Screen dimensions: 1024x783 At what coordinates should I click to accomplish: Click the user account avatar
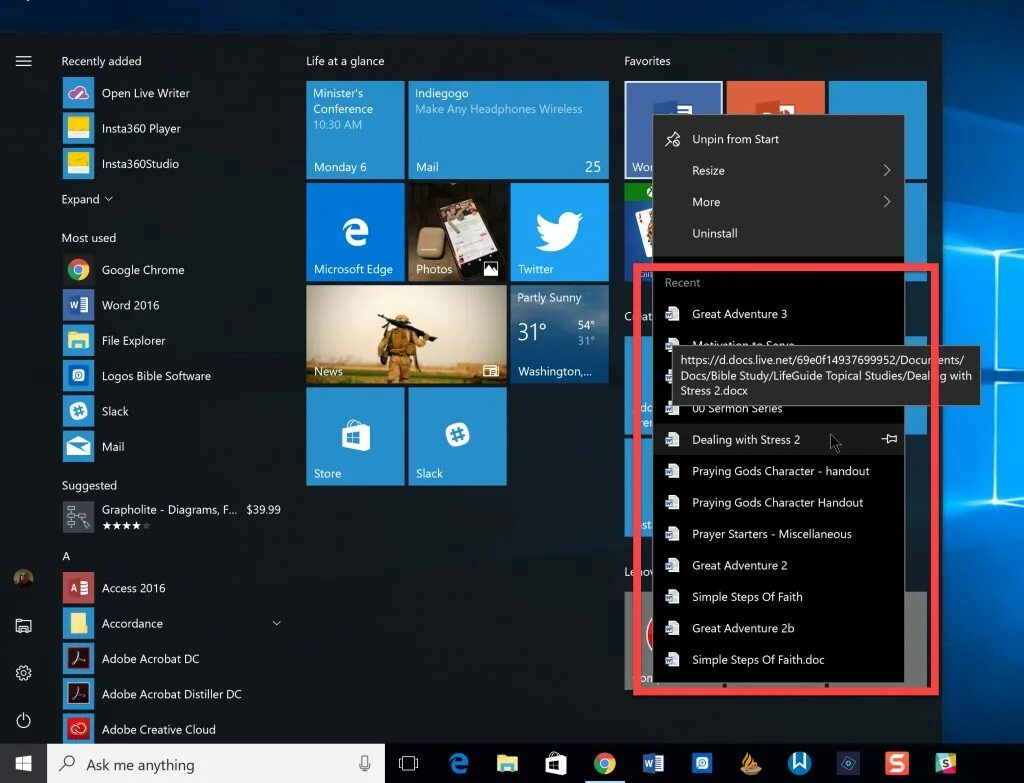coord(24,578)
